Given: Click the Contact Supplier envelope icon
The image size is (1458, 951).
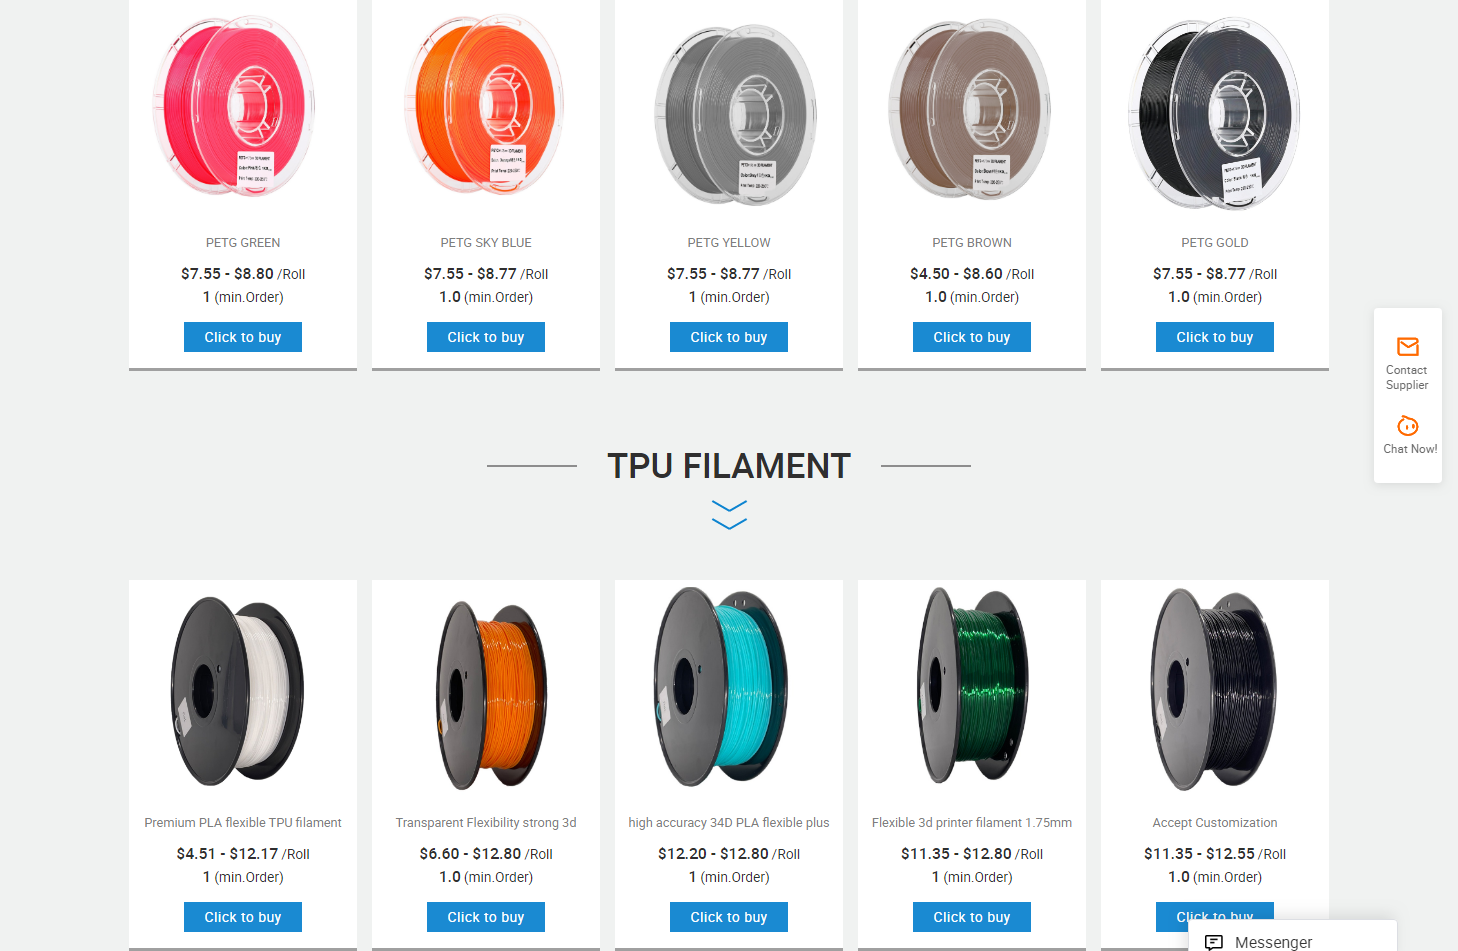Looking at the screenshot, I should click(1408, 346).
